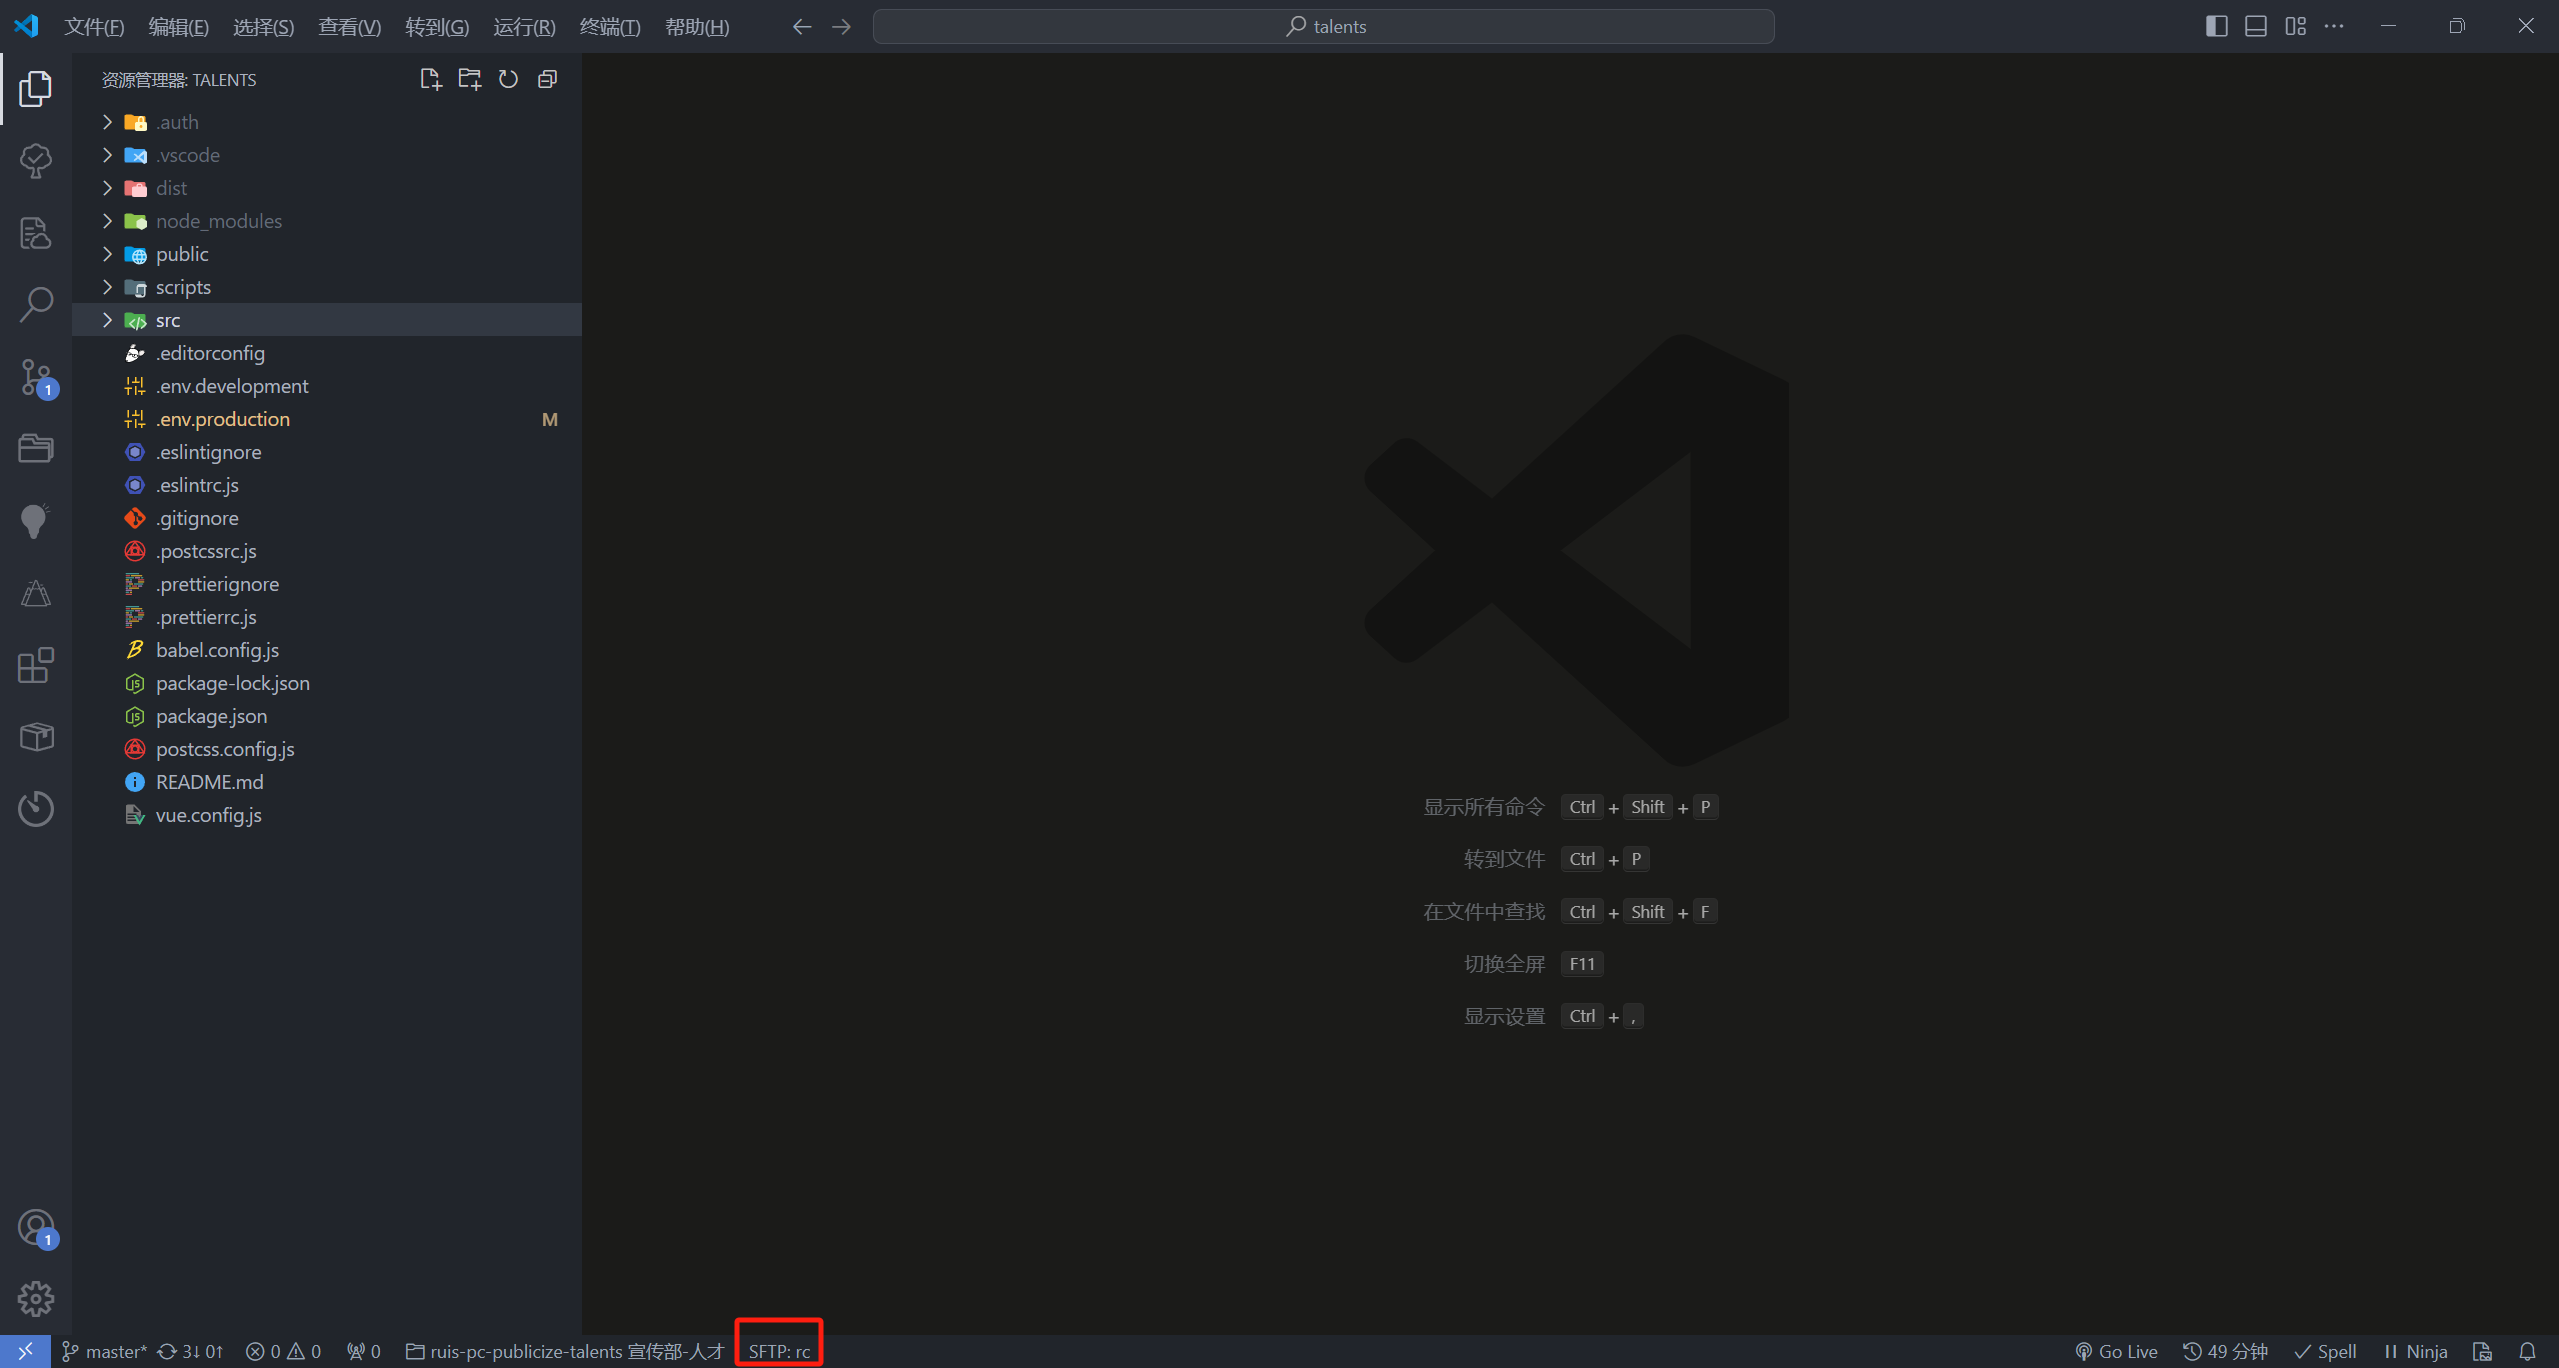Expand the public folder
2559x1368 pixels.
coord(327,254)
